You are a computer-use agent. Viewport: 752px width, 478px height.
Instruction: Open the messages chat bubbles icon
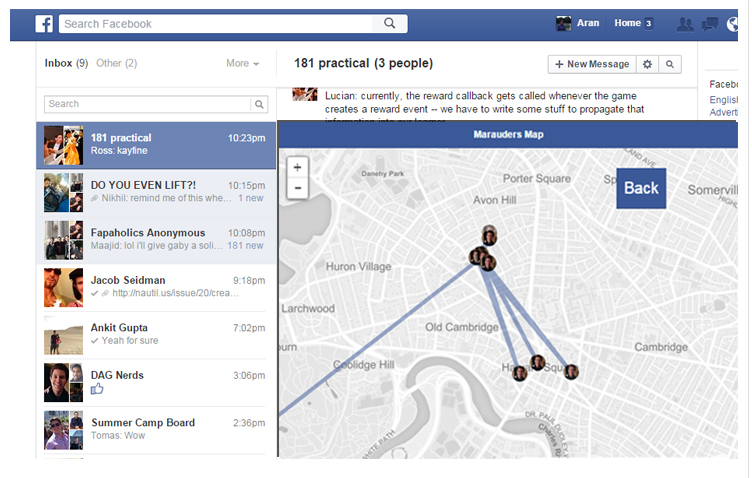[710, 24]
